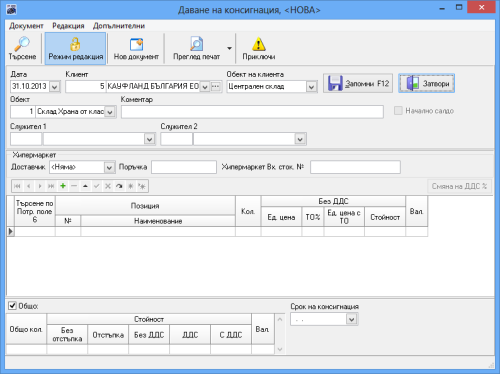Add new row with green plus
This screenshot has height=374, width=500.
click(63, 186)
